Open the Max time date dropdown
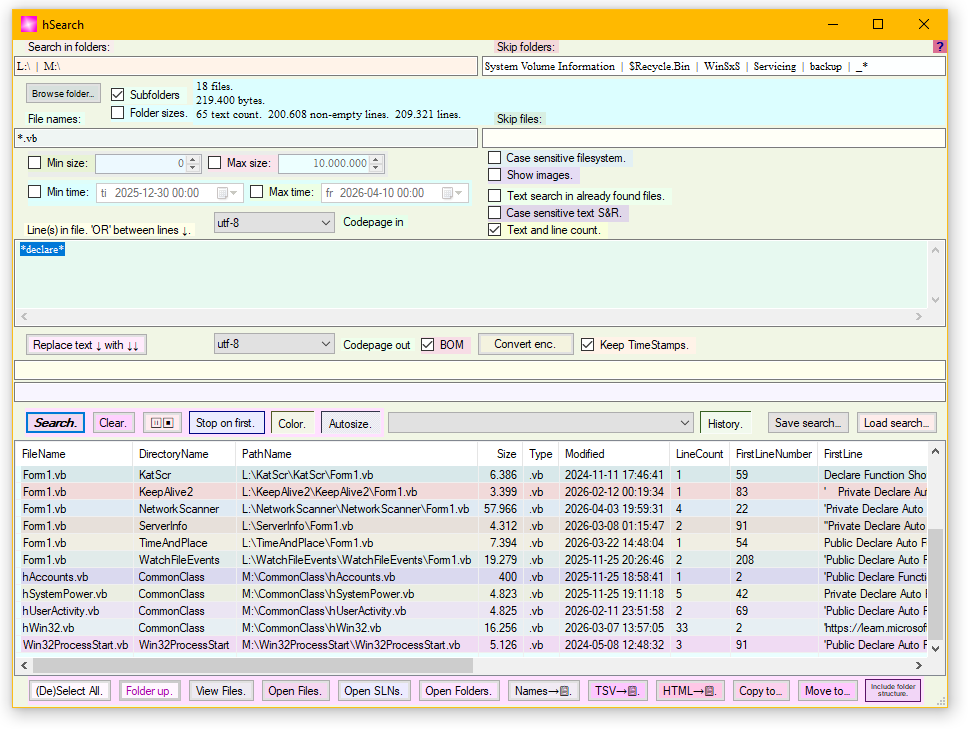This screenshot has height=729, width=968. click(459, 193)
